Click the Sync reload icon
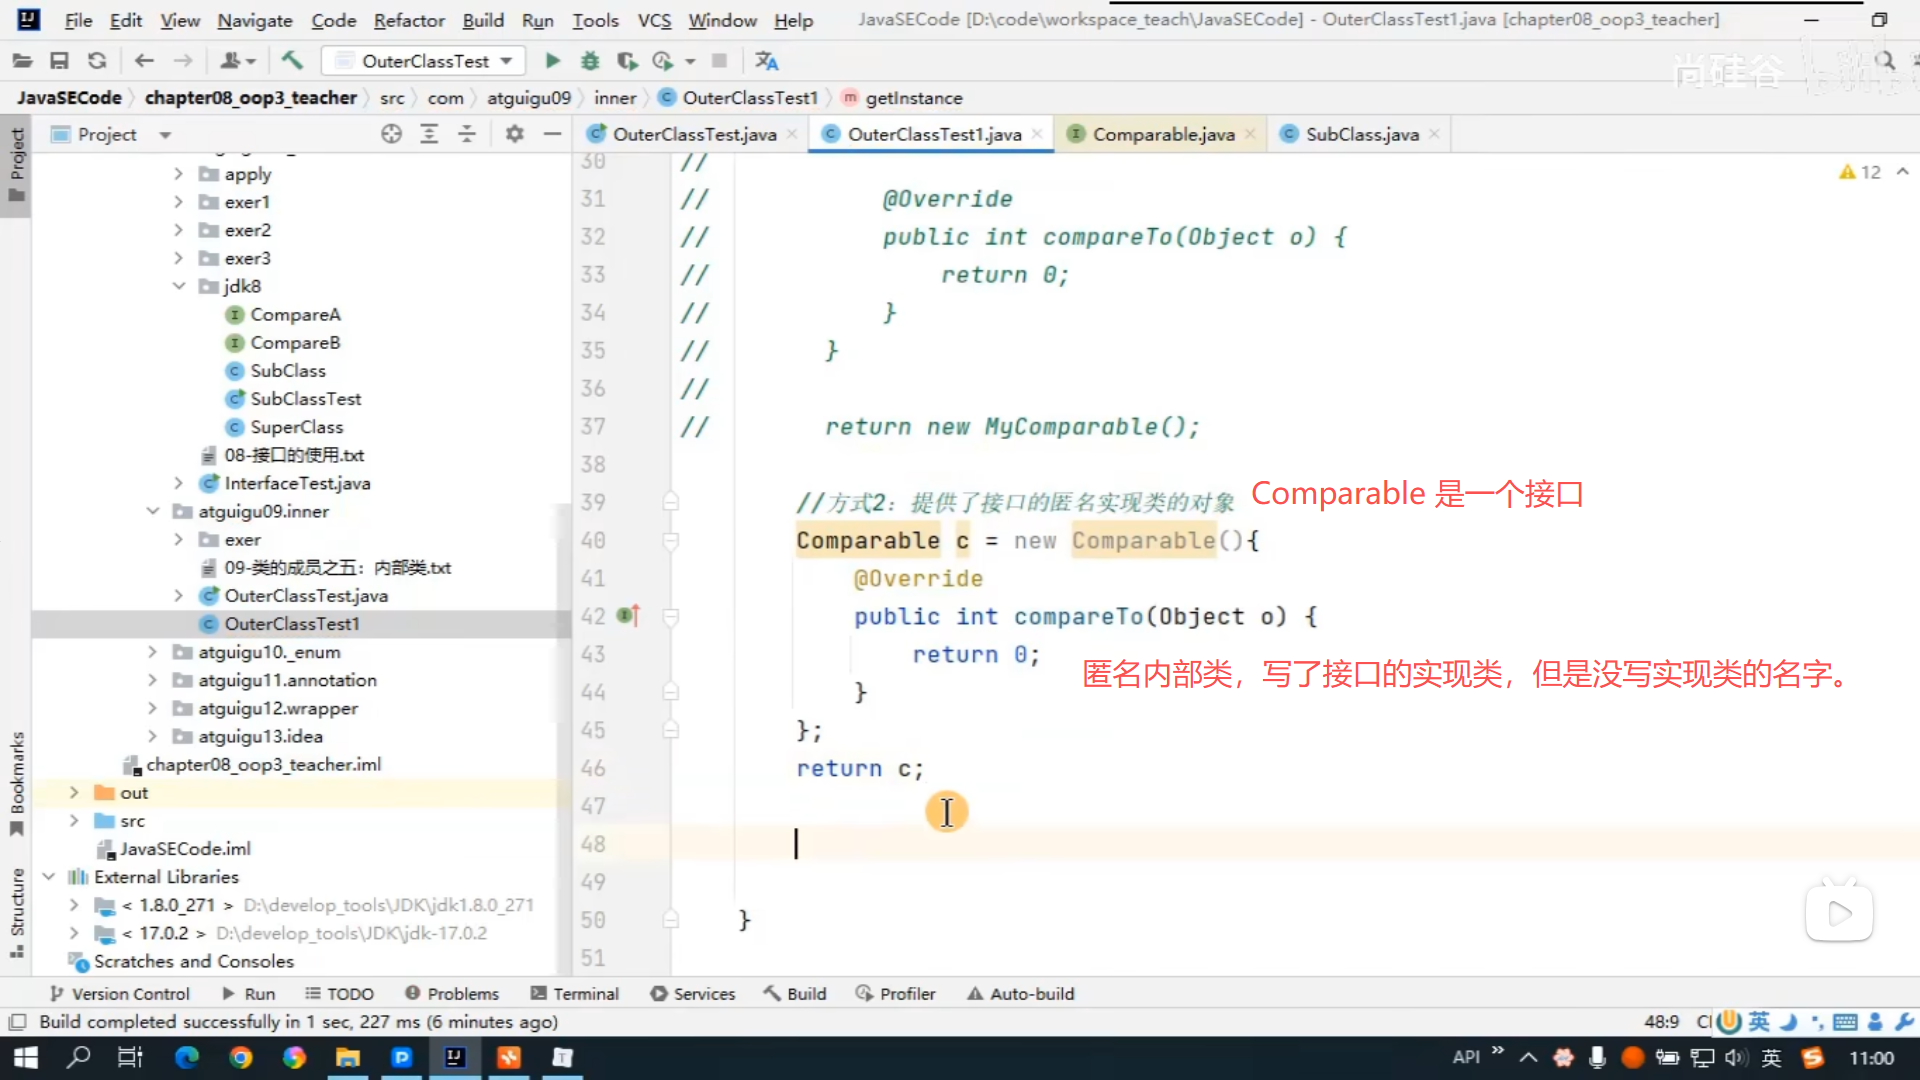The height and width of the screenshot is (1080, 1920). point(97,61)
